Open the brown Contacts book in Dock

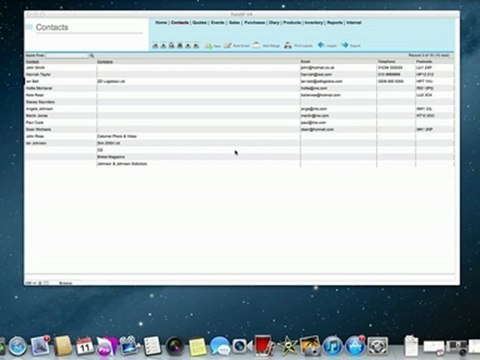pyautogui.click(x=63, y=346)
